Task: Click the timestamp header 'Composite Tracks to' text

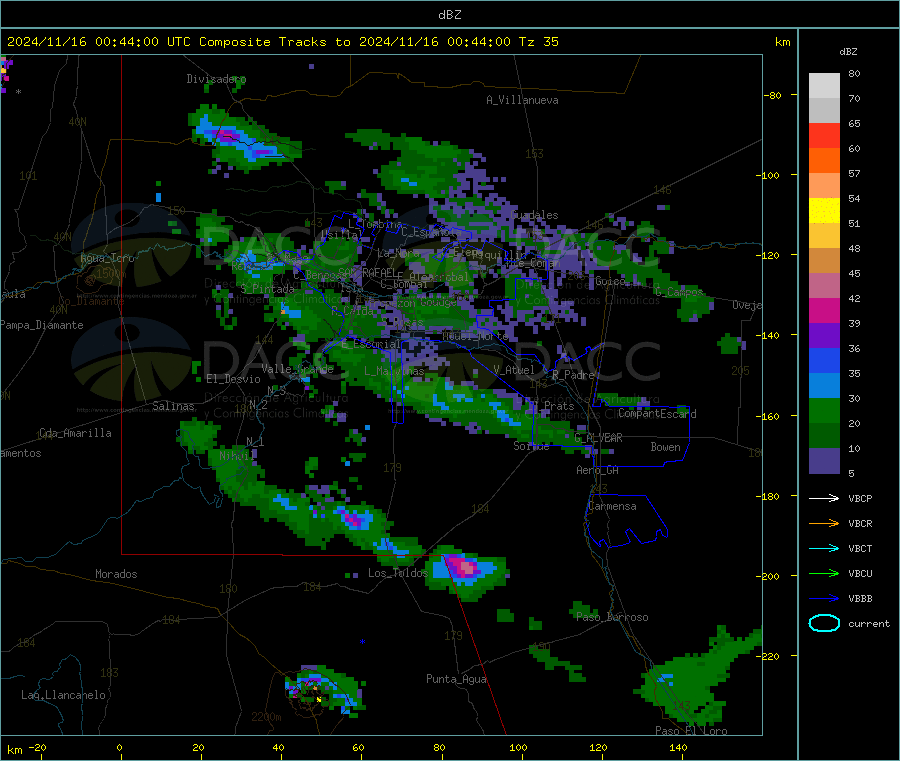Action: click(x=274, y=42)
